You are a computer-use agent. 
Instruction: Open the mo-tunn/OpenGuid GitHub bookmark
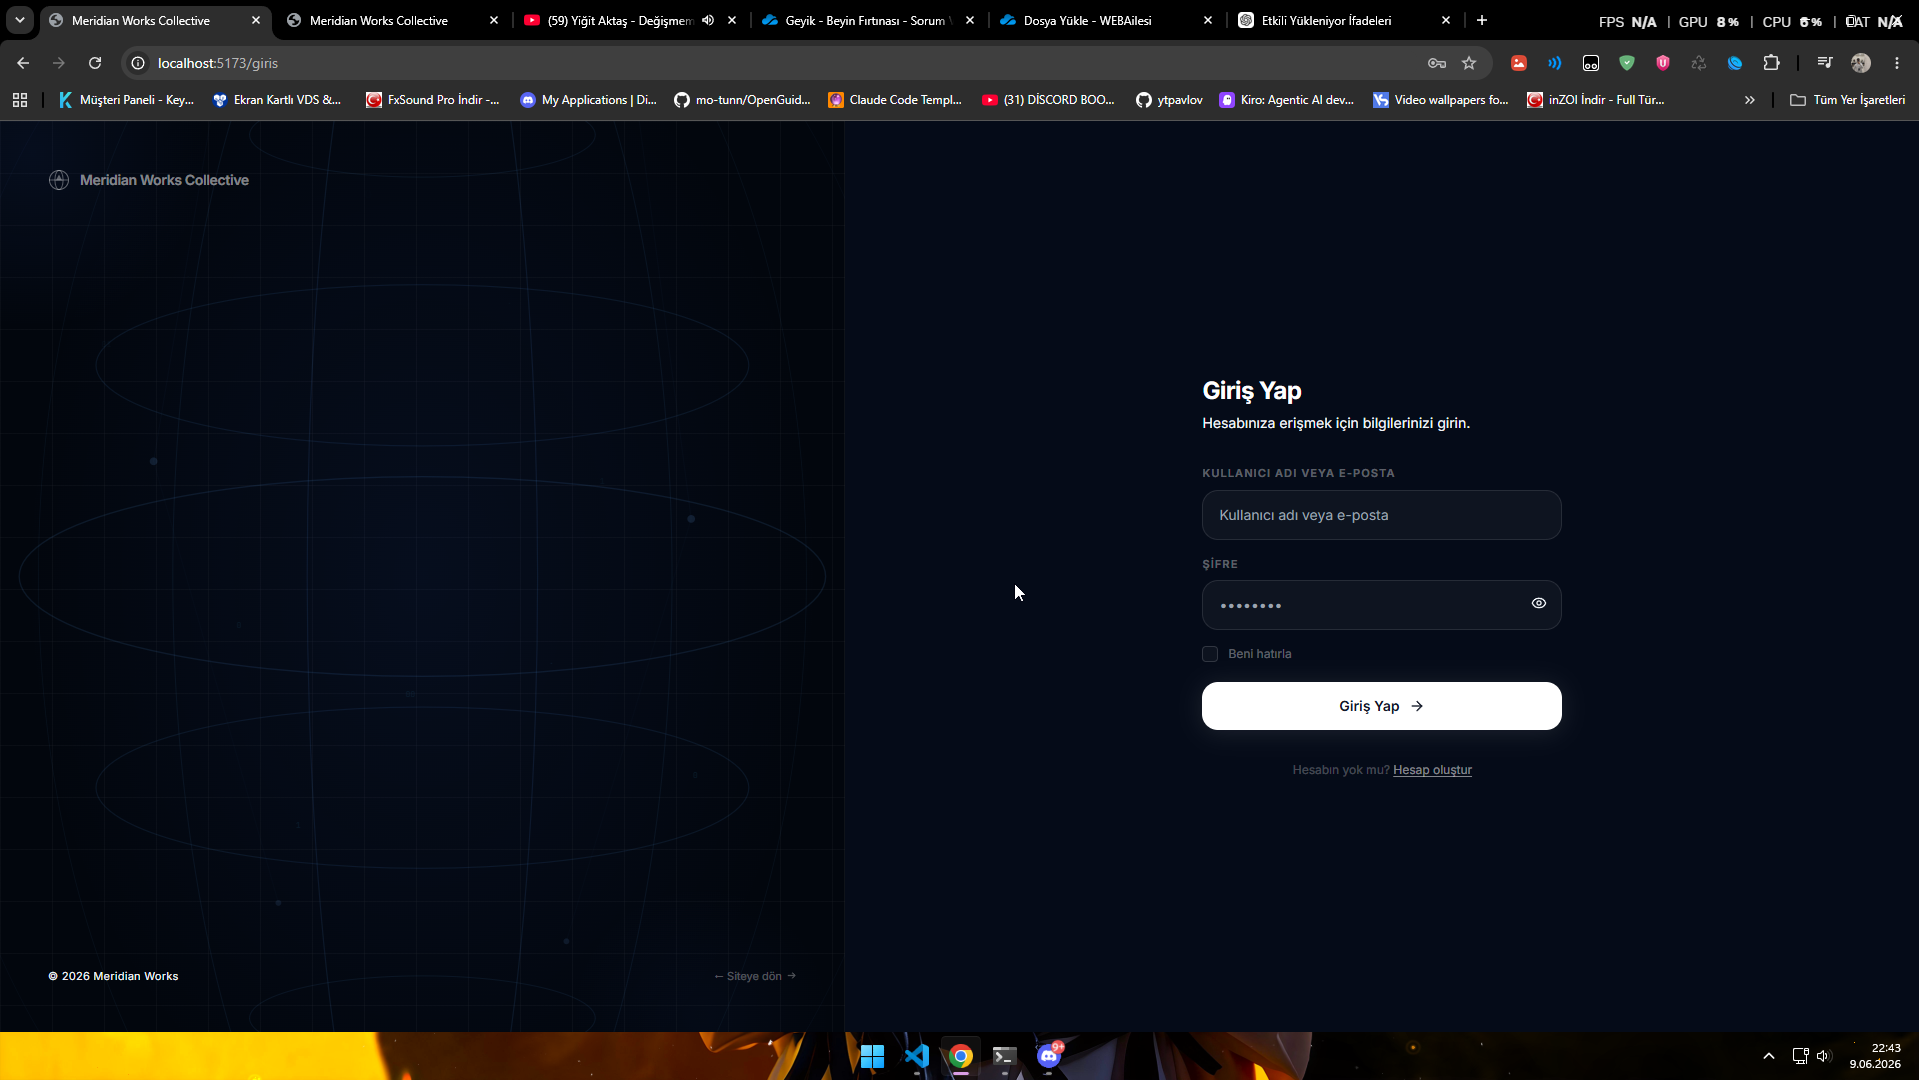(742, 100)
